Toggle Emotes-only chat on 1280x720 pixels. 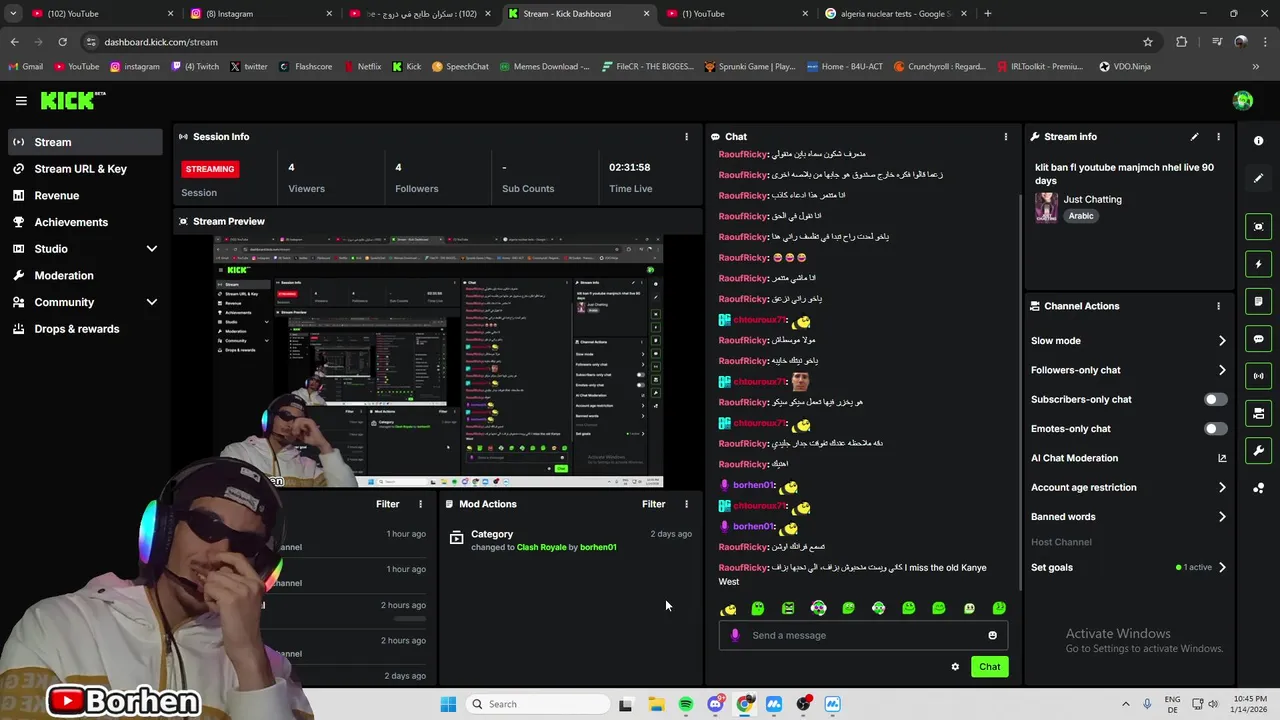point(1215,429)
